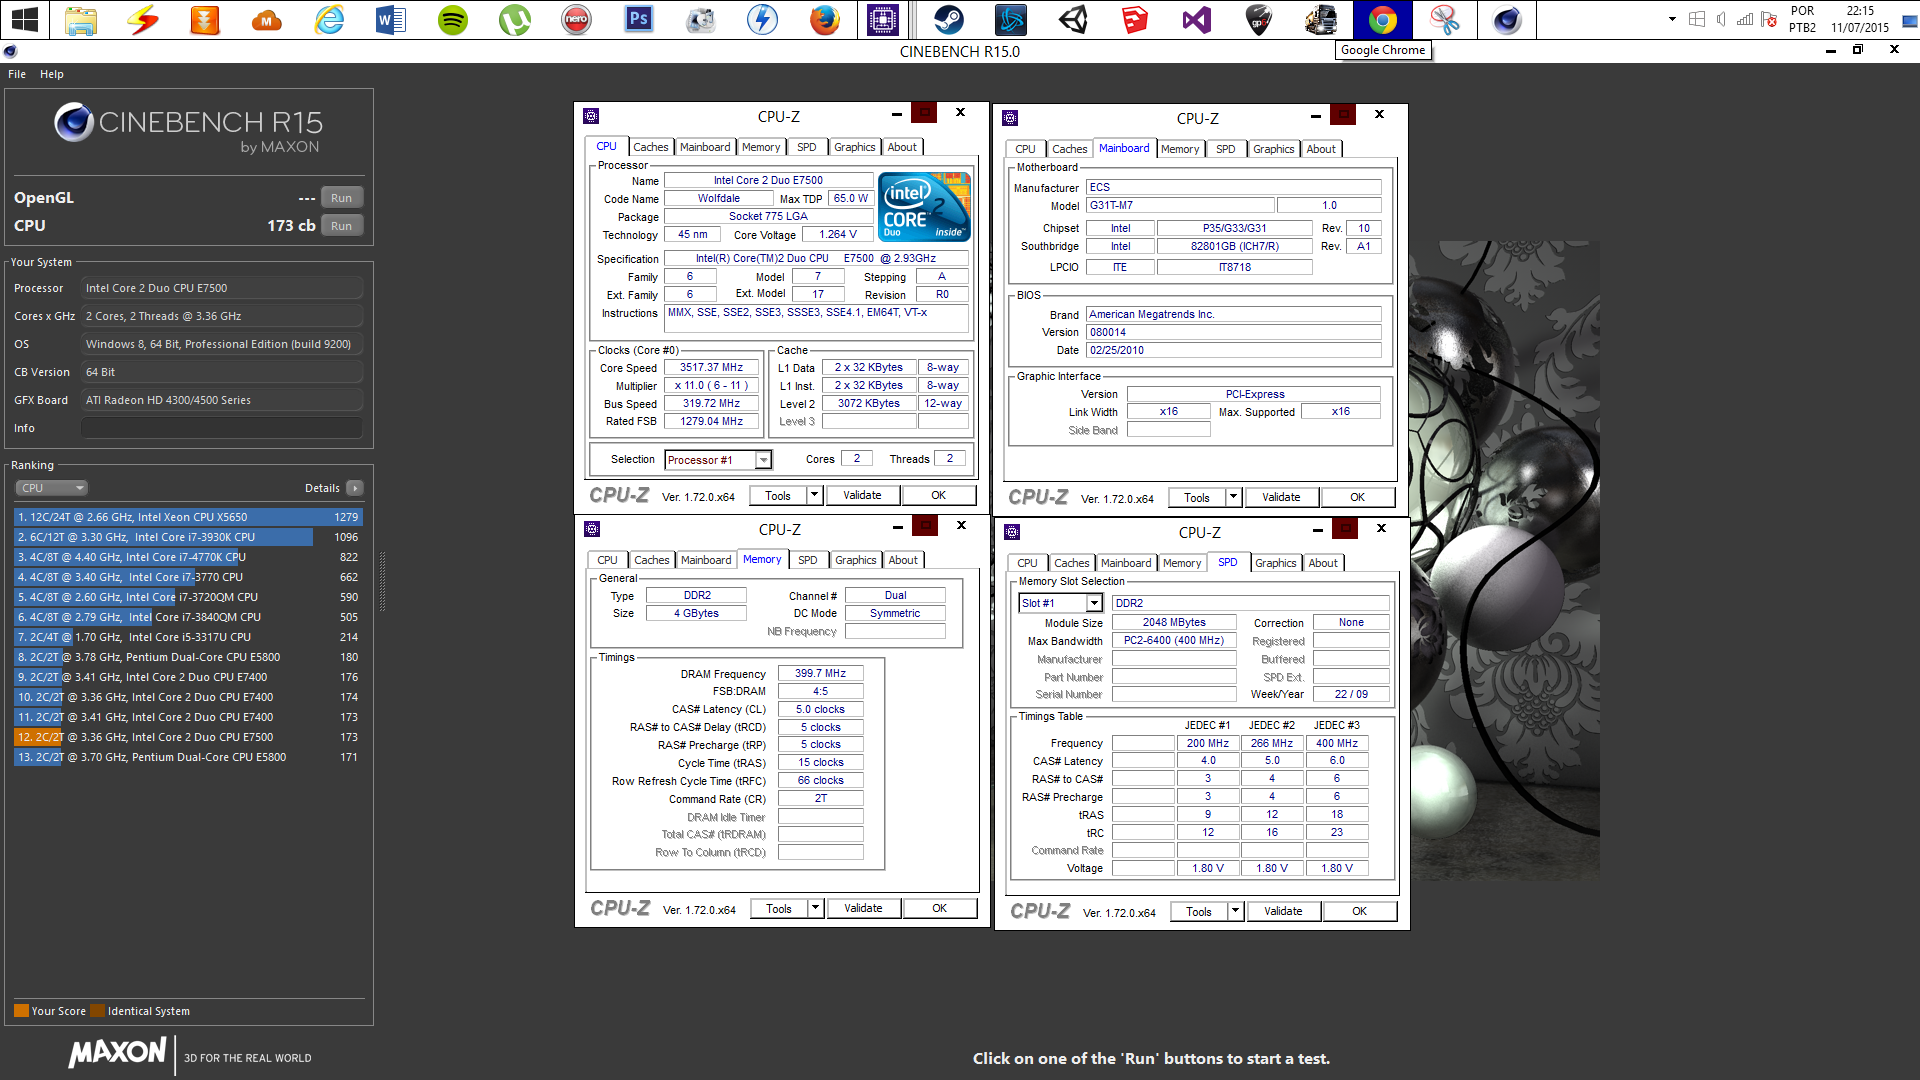
Task: Open the clock showing 22:15
Action: pos(1860,19)
